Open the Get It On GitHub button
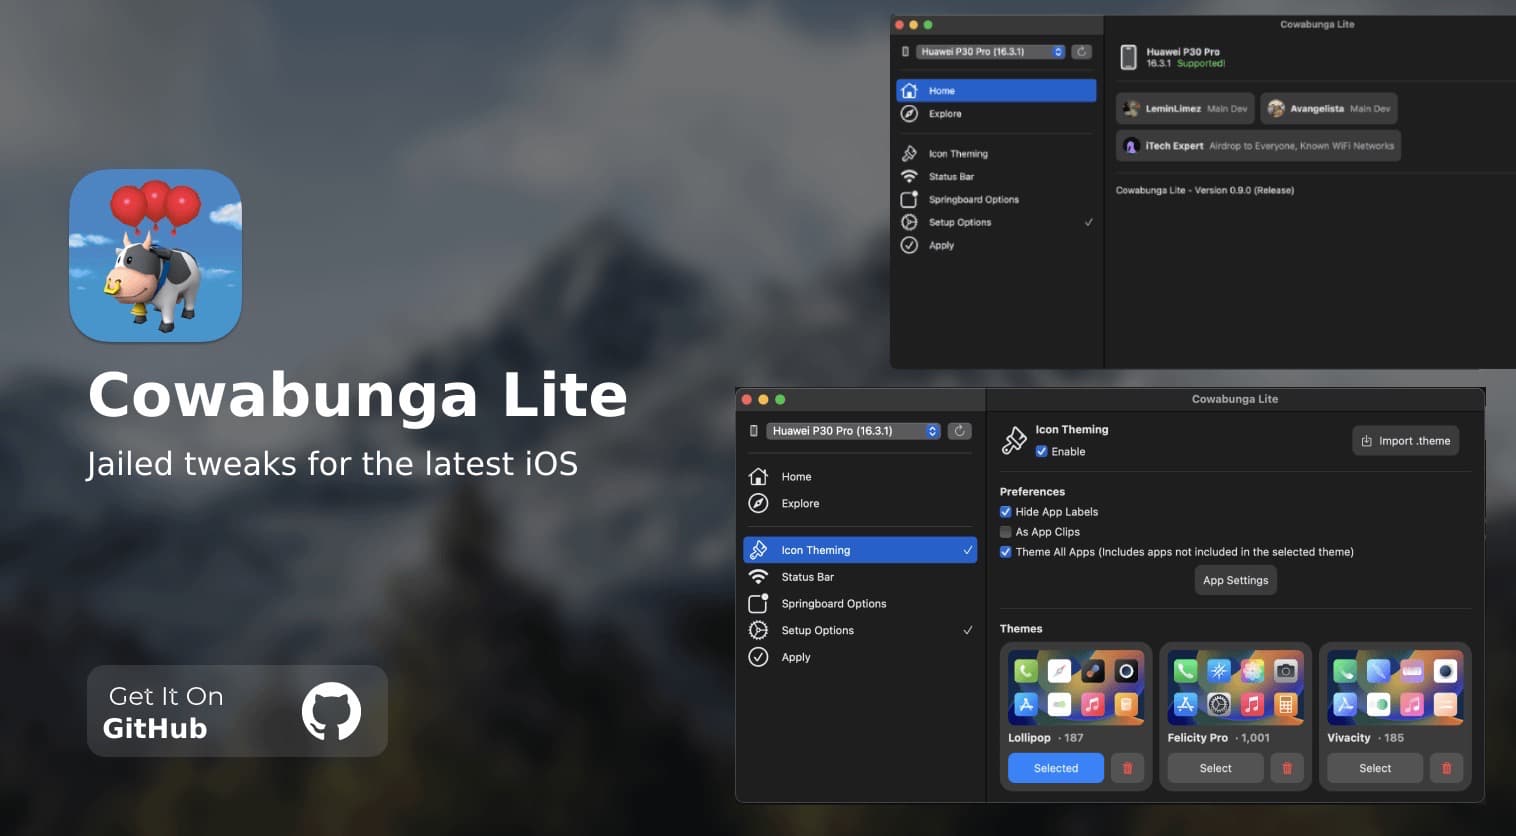This screenshot has width=1516, height=836. click(237, 711)
